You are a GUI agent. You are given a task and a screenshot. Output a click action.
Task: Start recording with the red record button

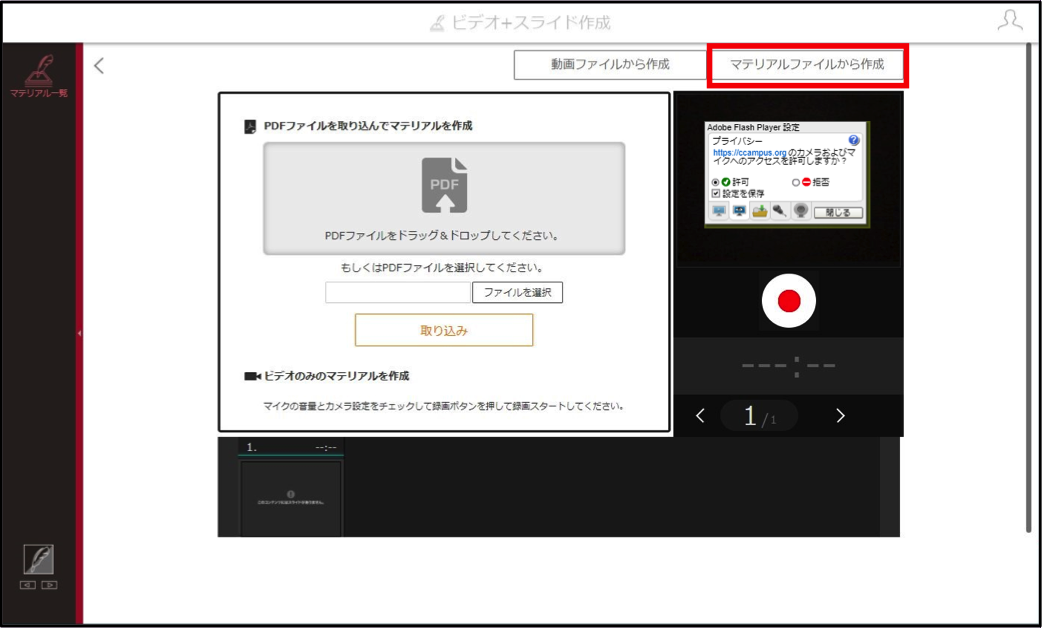click(789, 300)
